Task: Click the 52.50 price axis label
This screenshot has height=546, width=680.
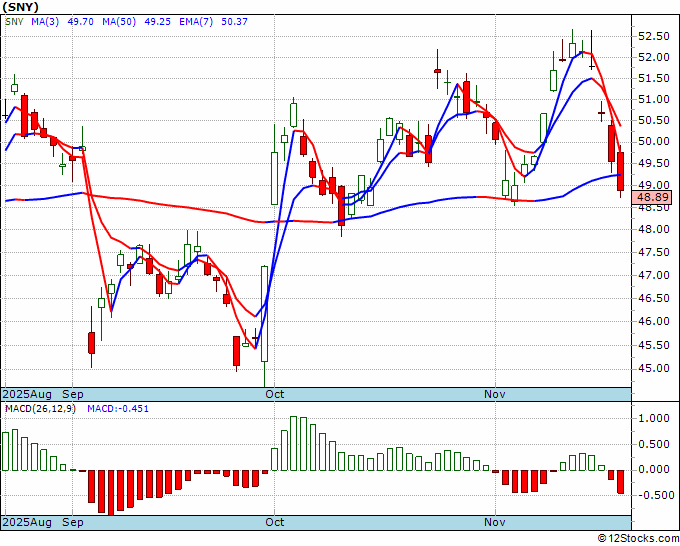Action: (x=654, y=36)
